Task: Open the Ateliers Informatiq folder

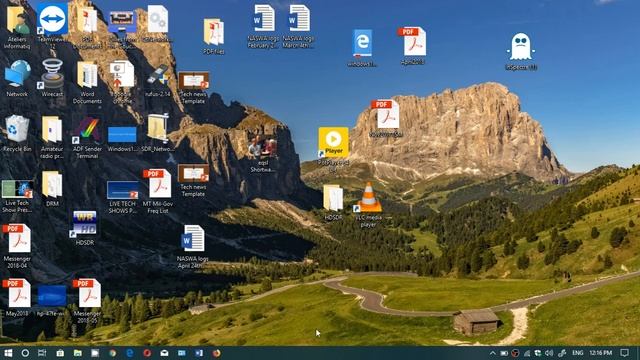Action: [x=17, y=27]
